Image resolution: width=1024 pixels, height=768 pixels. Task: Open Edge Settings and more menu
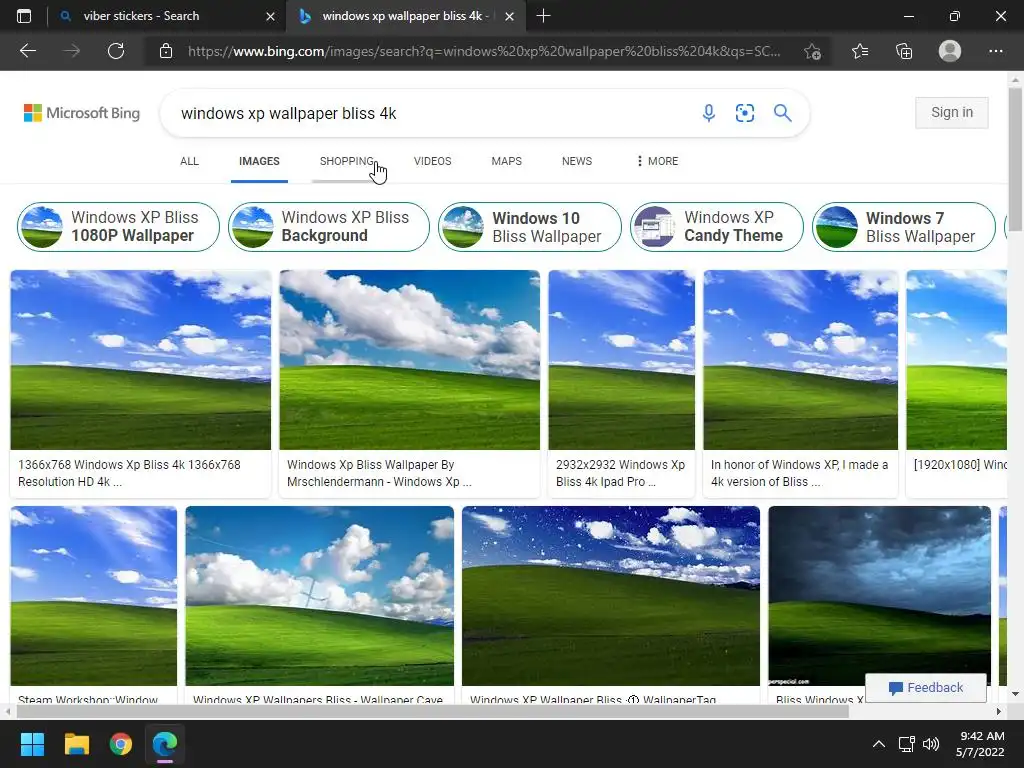995,51
